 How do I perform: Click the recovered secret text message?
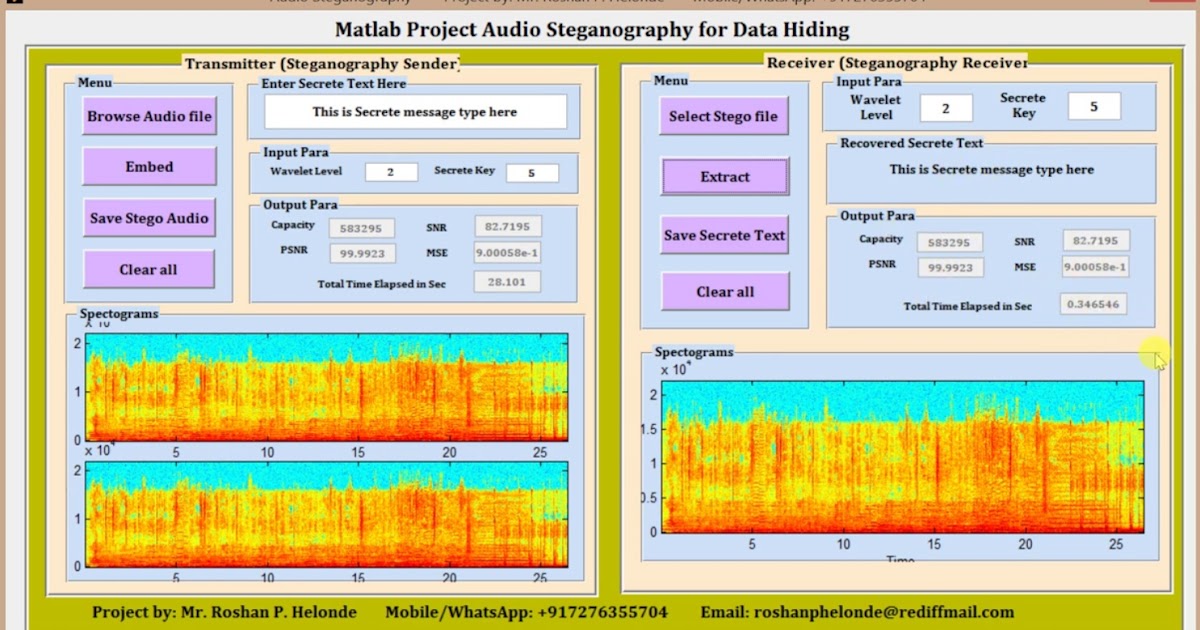coord(991,170)
